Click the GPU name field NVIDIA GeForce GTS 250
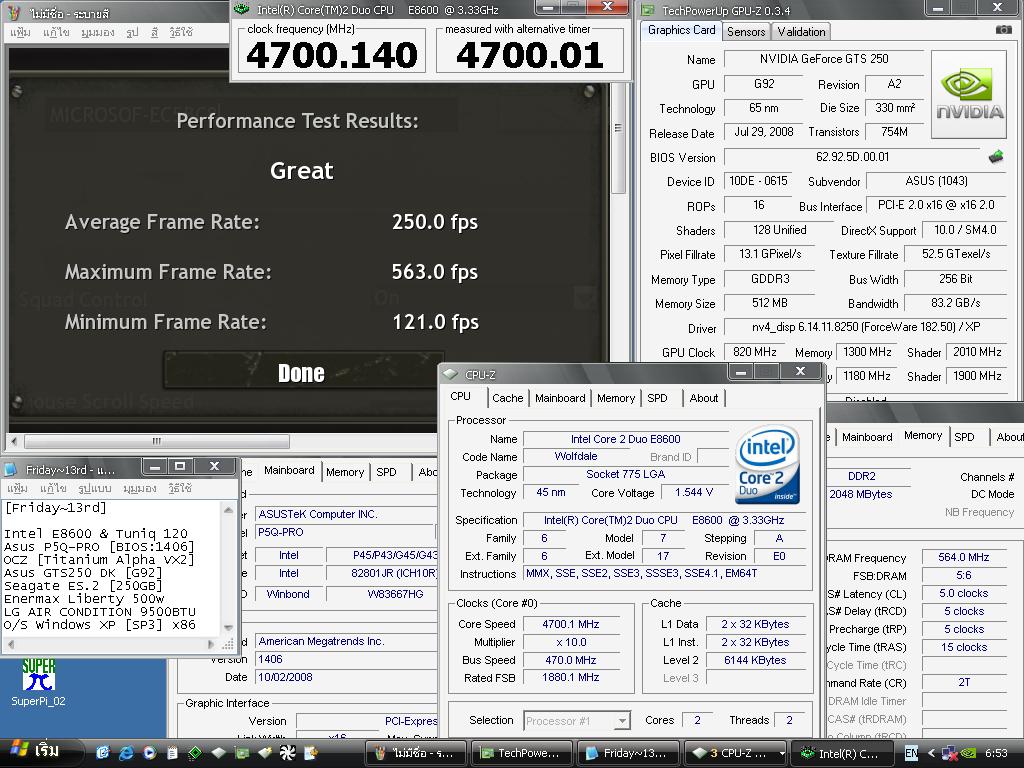This screenshot has height=768, width=1024. tap(824, 59)
